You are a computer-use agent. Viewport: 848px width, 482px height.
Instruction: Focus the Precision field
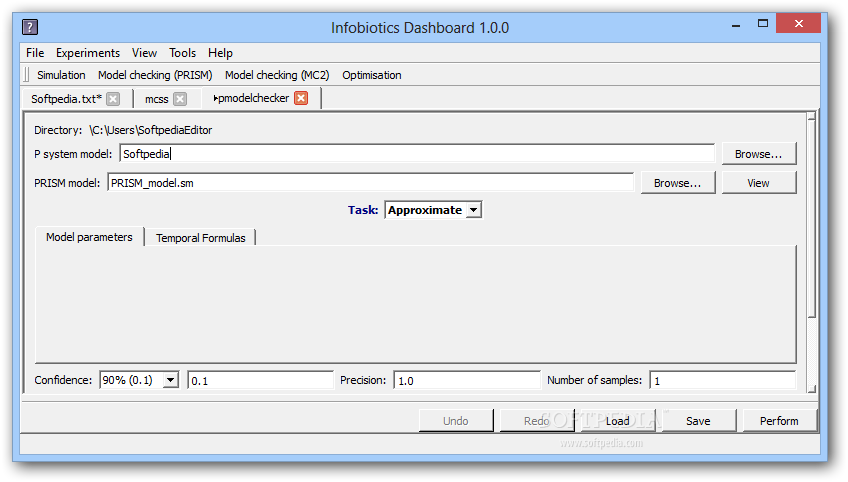click(x=467, y=380)
